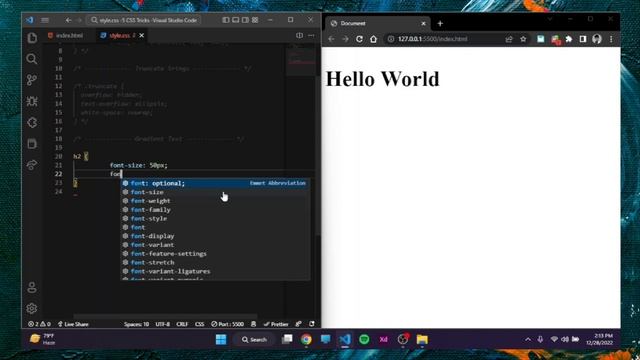Change indentation via Spaces: 10
This screenshot has height=360, width=640.
pos(136,324)
